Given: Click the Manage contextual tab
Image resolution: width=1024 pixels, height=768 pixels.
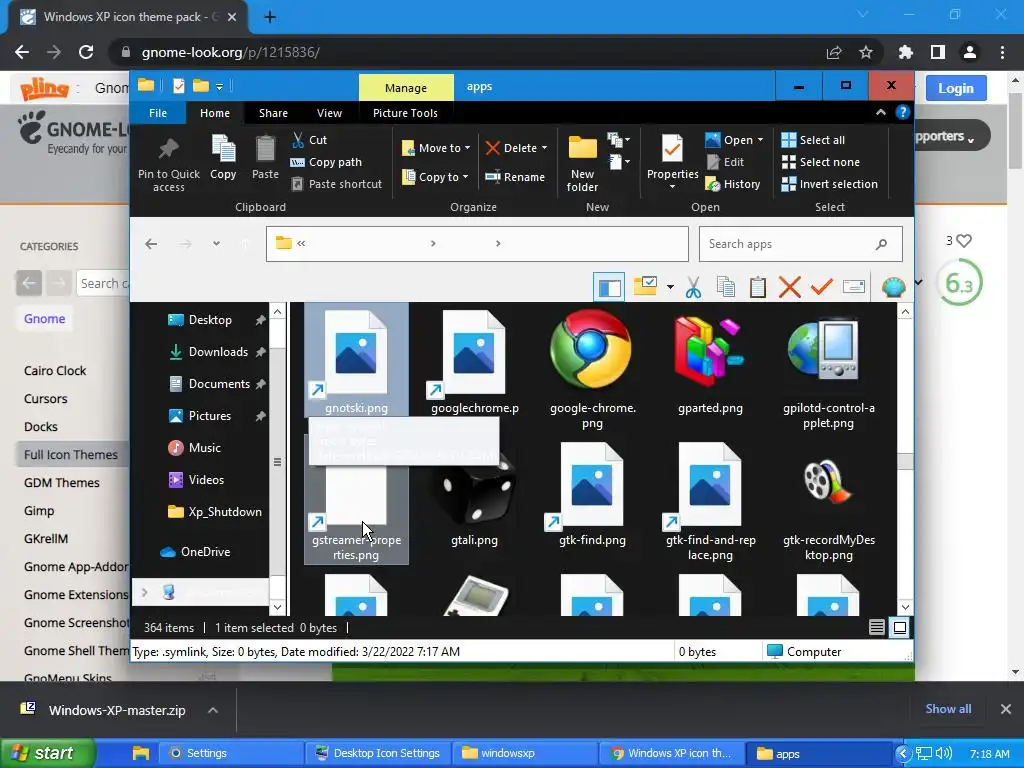Looking at the screenshot, I should [x=406, y=88].
